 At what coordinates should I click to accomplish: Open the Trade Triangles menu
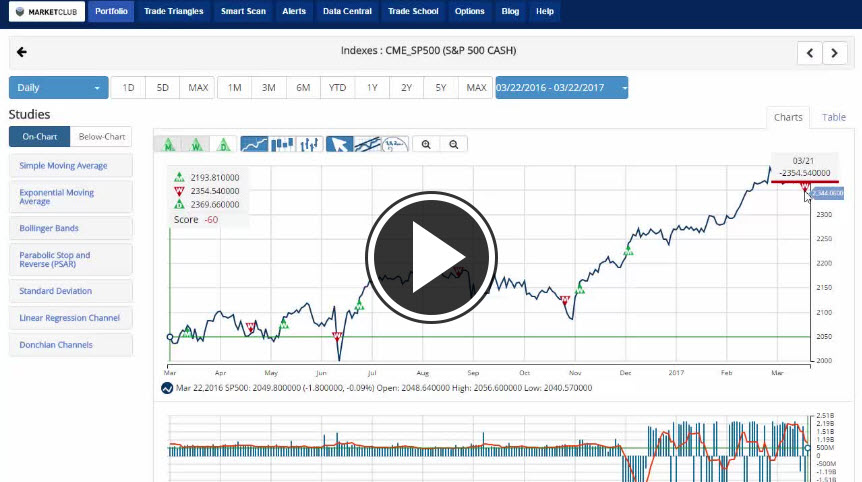(x=174, y=12)
